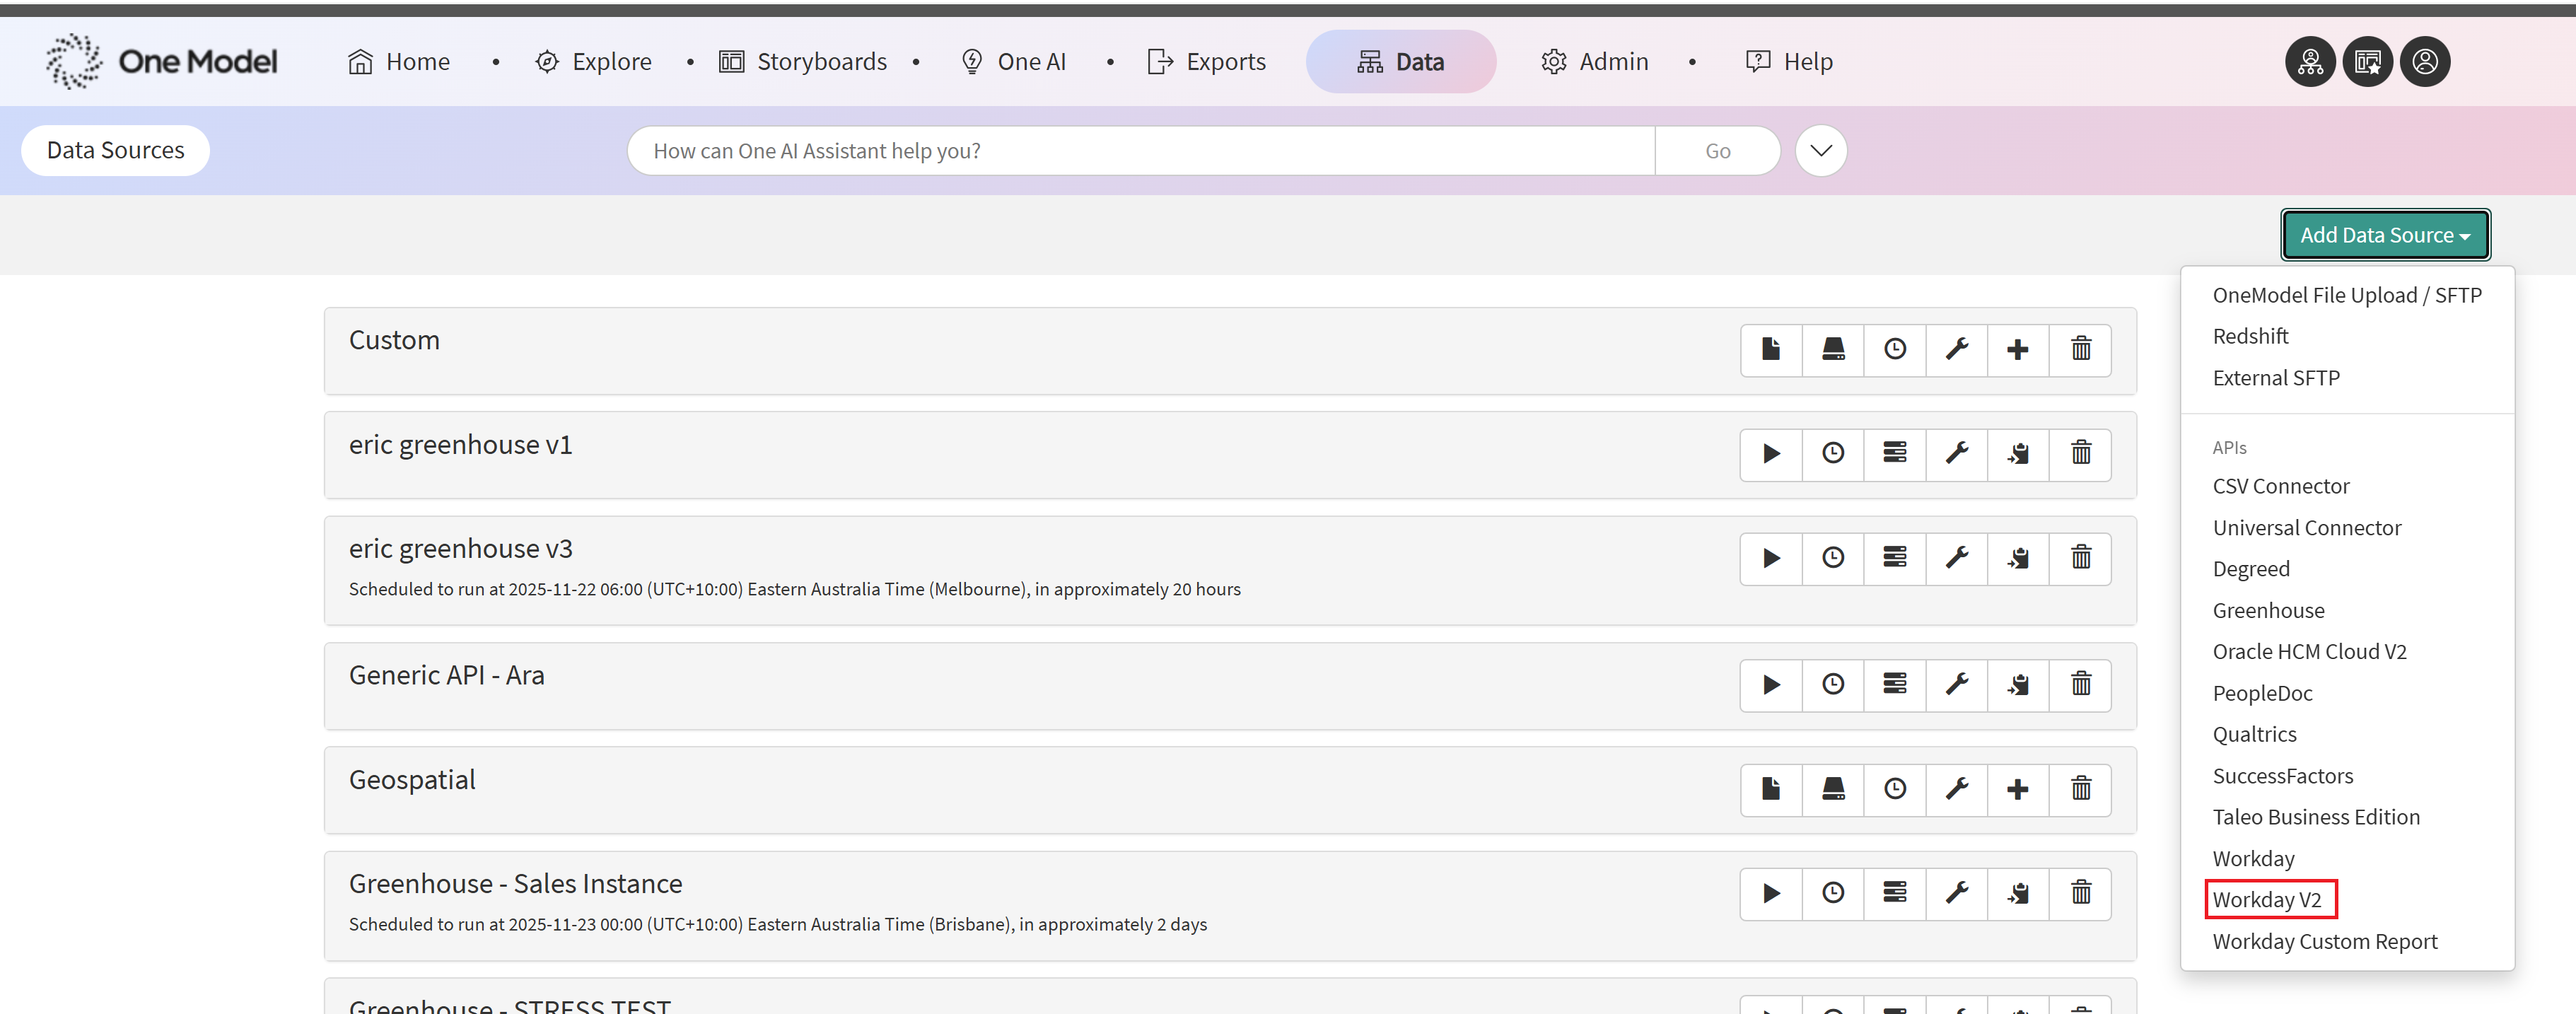2576x1014 pixels.
Task: Click the plus icon on Geospatial row
Action: 2017,789
